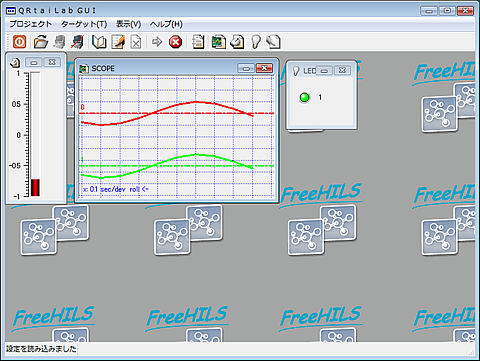Screen dimensions: 480x361
Task: Click the parameter list document icon
Action: click(198, 42)
